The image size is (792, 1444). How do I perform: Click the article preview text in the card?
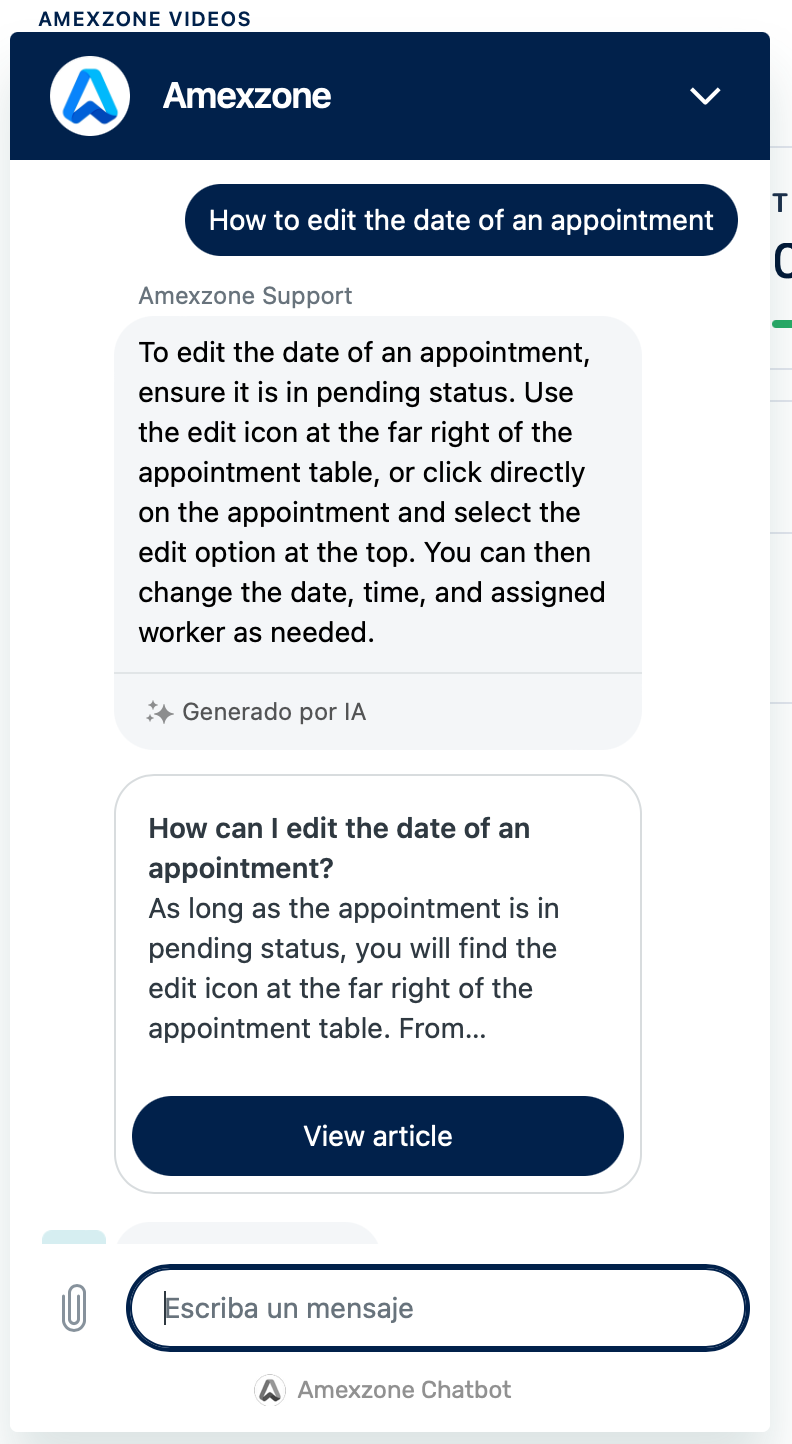click(x=353, y=968)
